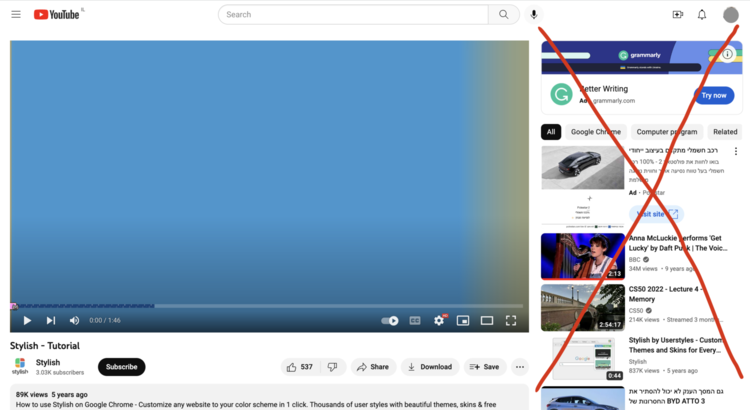The width and height of the screenshot is (750, 410).
Task: Expand the video description box
Action: coord(269,397)
